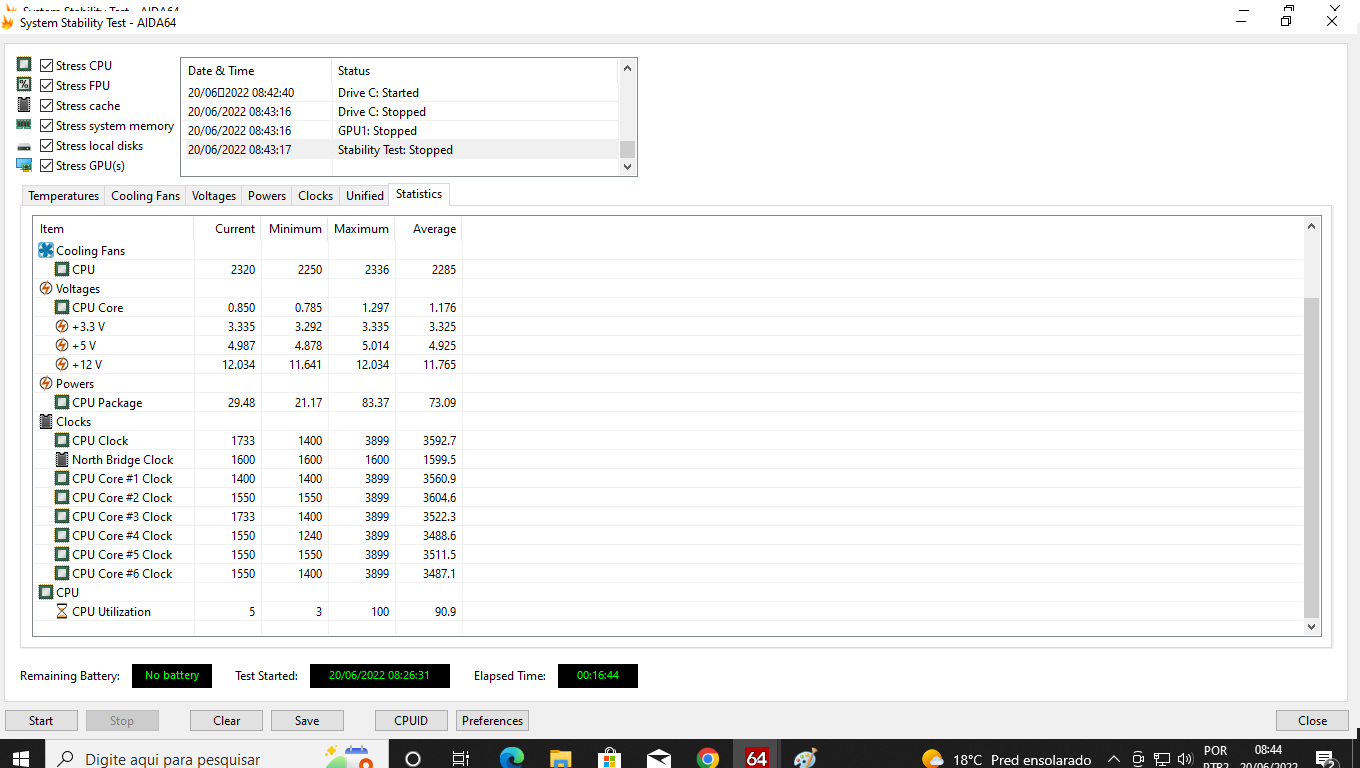Screen dimensions: 1360x768
Task: Click the local disks drive icon
Action: (24, 146)
